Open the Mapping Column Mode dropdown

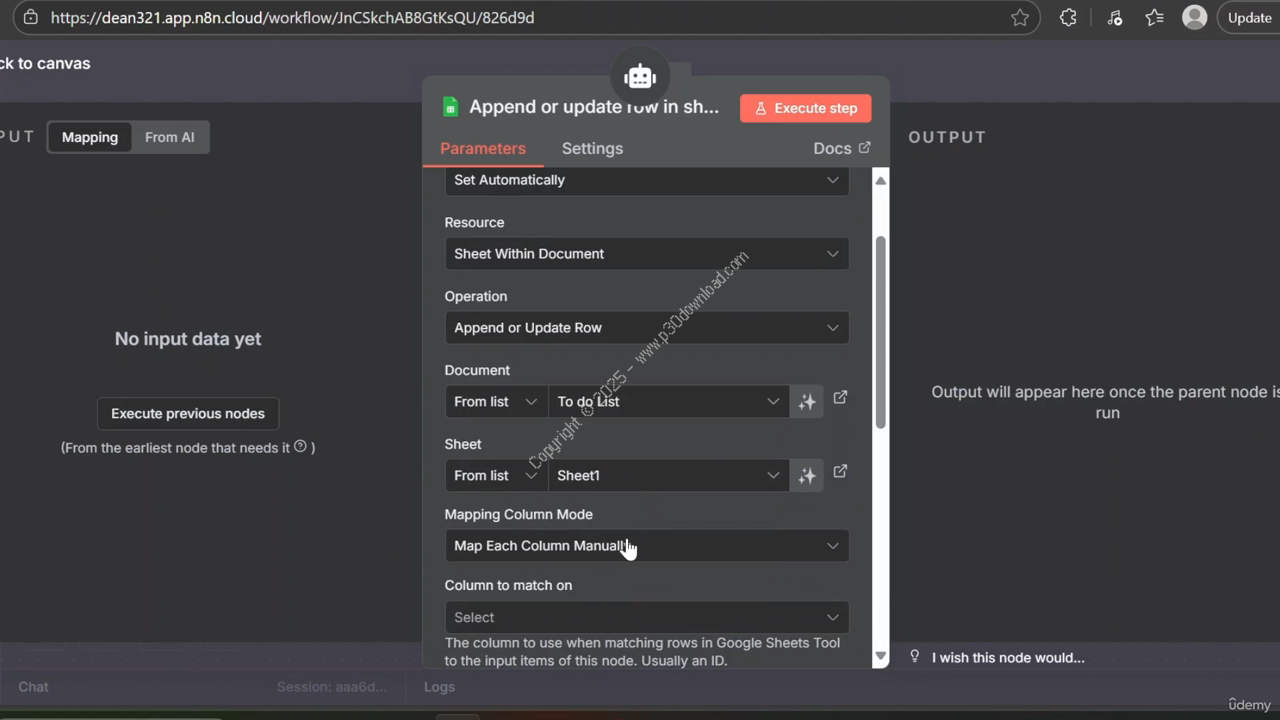(x=646, y=546)
